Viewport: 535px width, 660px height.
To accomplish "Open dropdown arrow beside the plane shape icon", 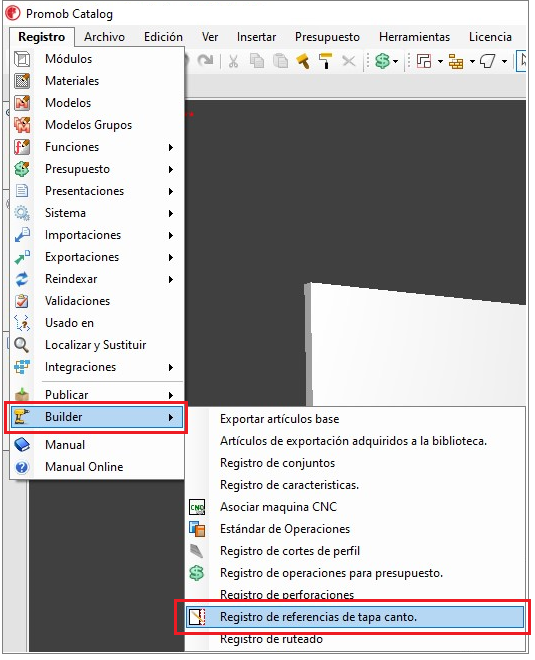I will click(x=504, y=62).
